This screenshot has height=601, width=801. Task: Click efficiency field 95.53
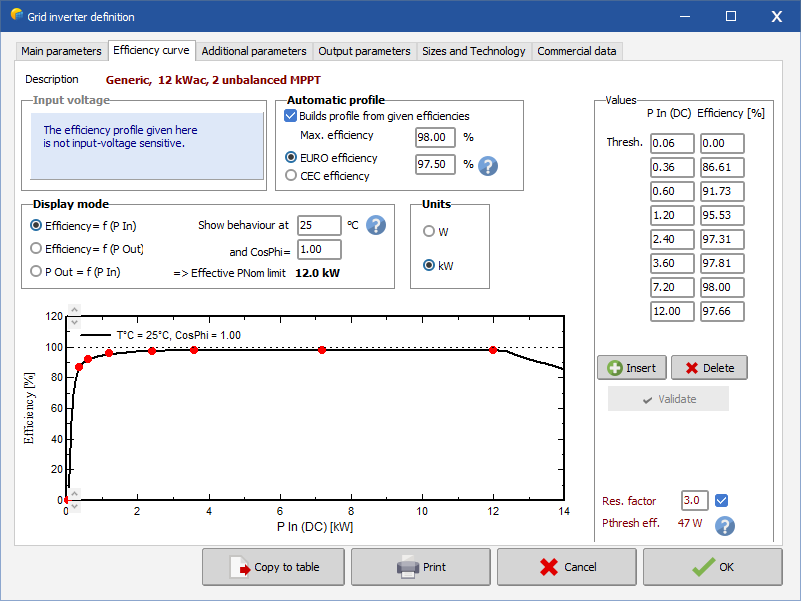click(x=722, y=215)
